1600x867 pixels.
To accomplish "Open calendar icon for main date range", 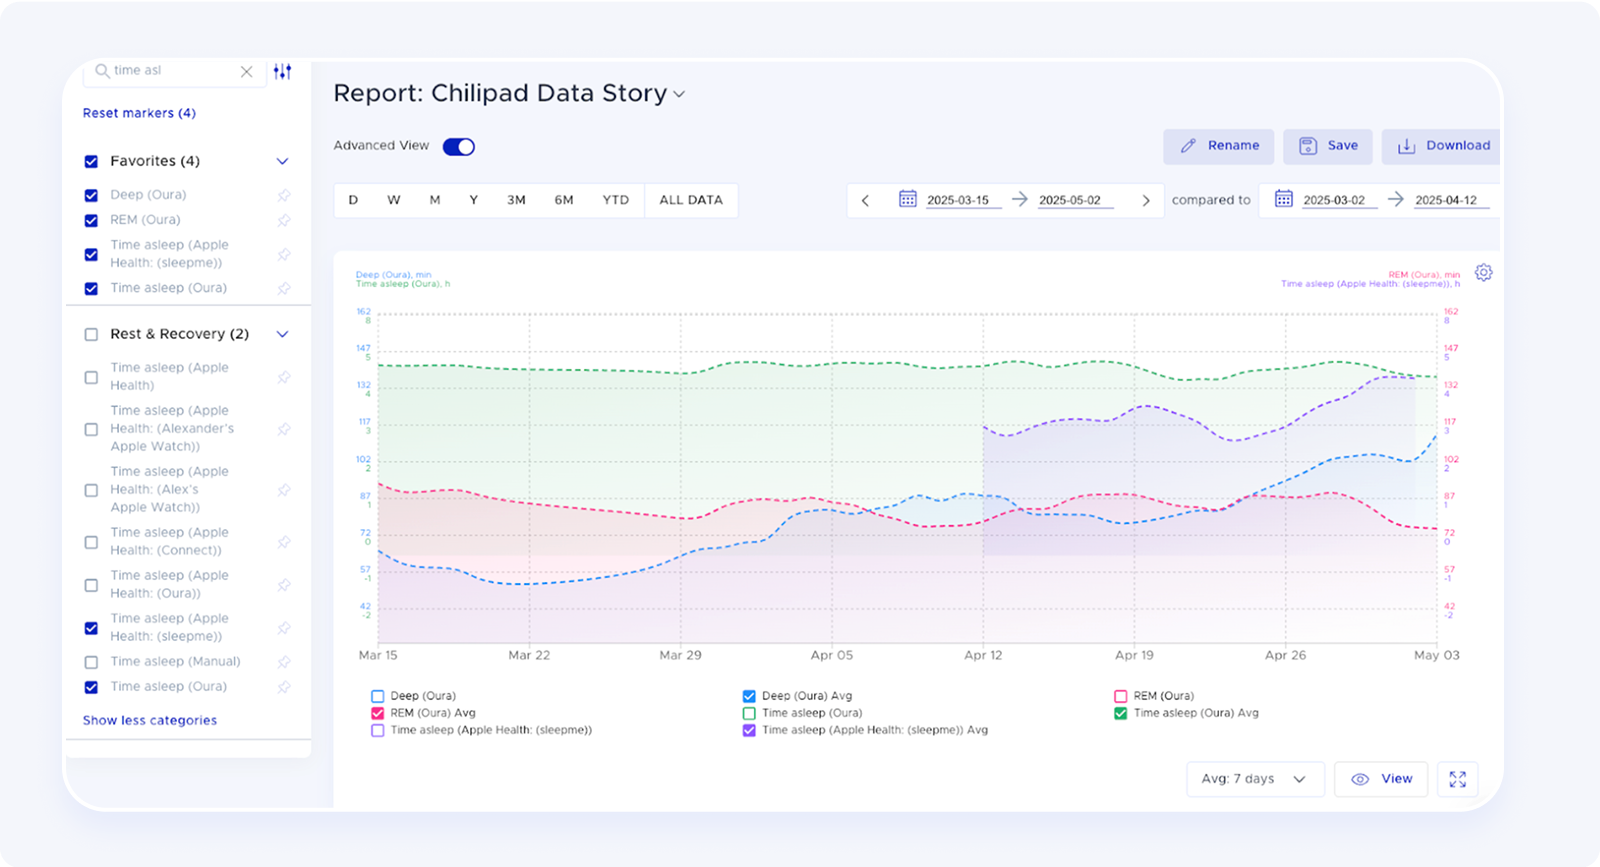I will (x=907, y=199).
